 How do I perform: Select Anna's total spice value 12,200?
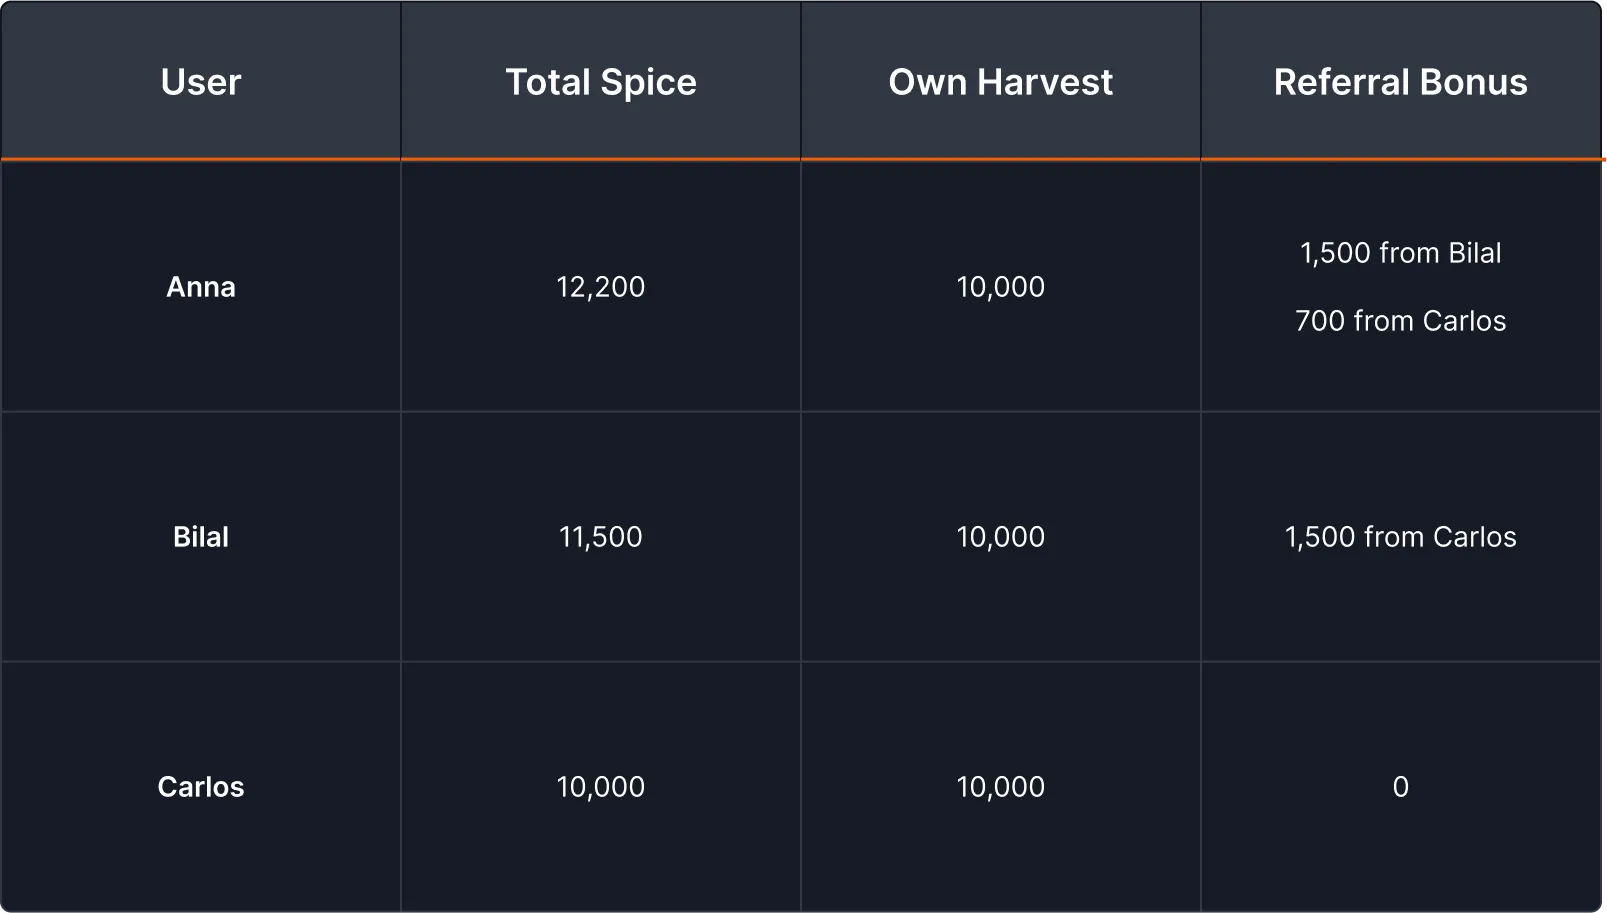coord(601,287)
